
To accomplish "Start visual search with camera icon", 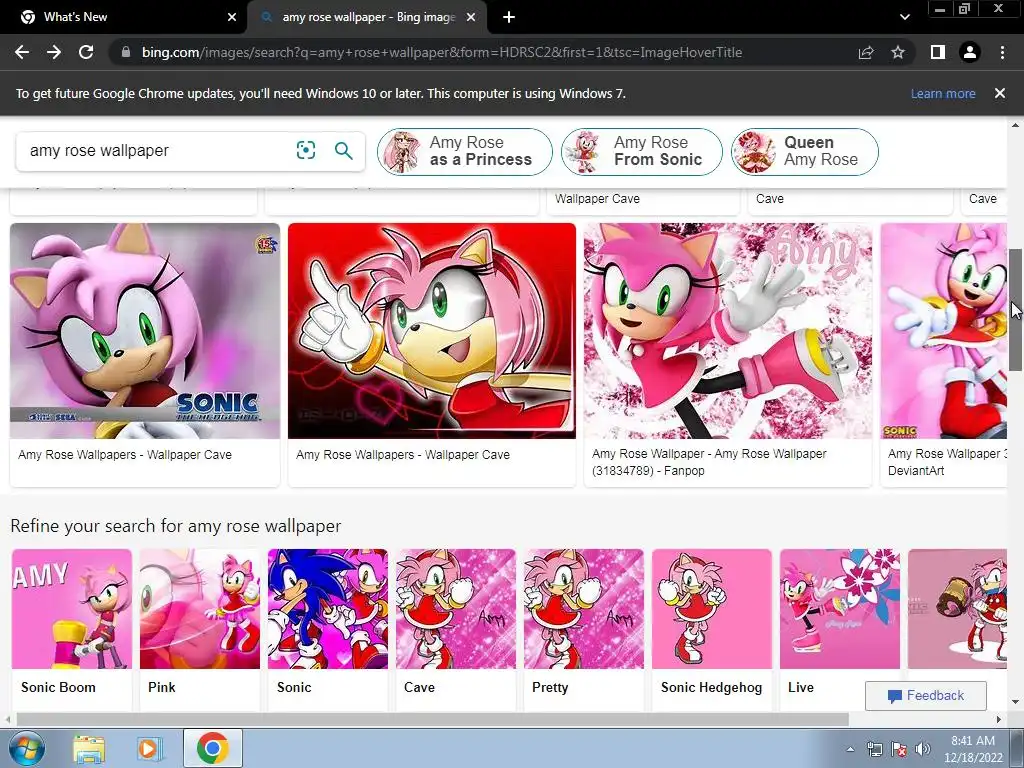I will tap(306, 150).
